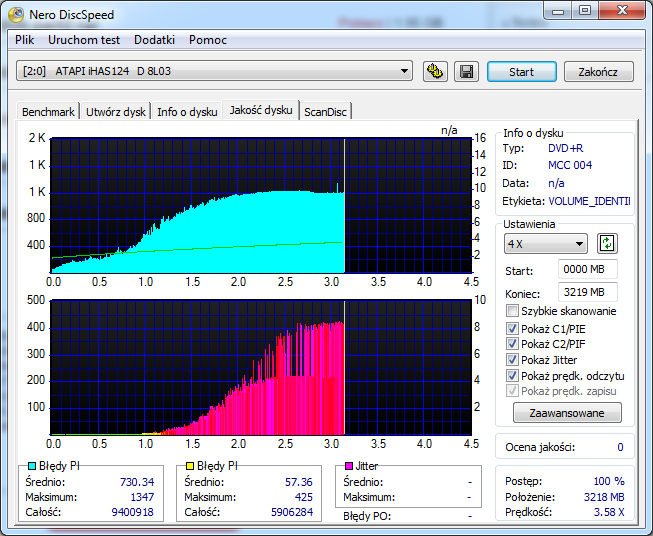
Task: Click the MCC 004 disc ID value
Action: coord(570,165)
